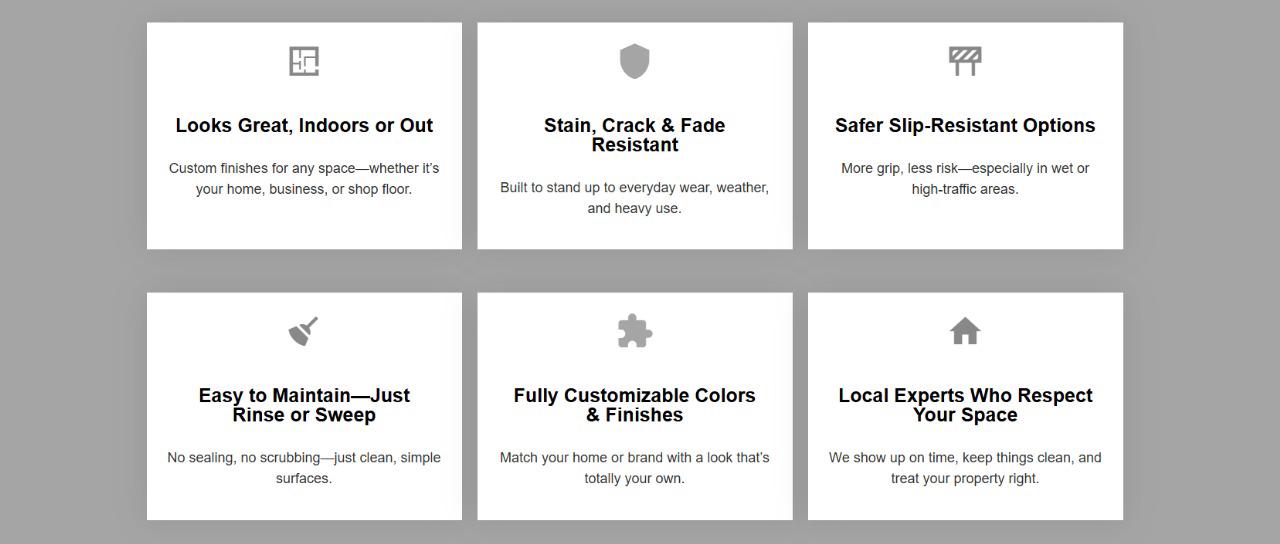Select the 'More grip, less risk' description
This screenshot has width=1280, height=544.
click(965, 178)
